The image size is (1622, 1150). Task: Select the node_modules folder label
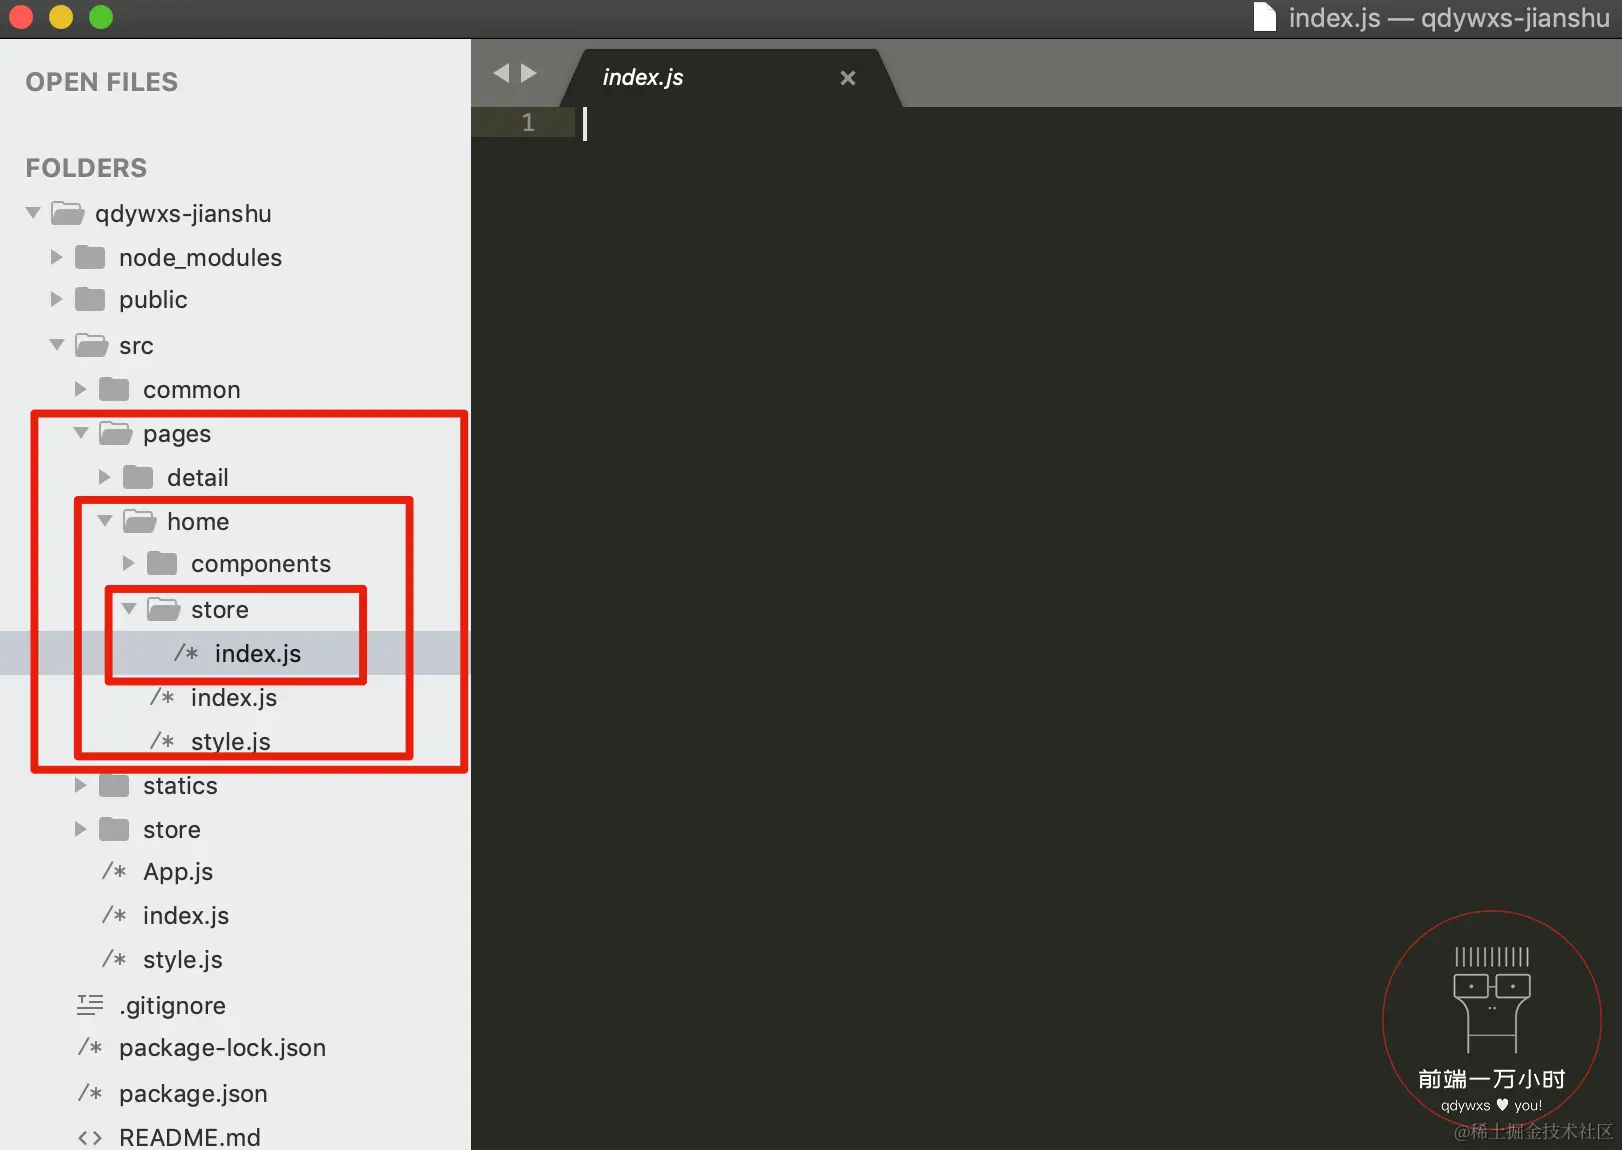200,257
